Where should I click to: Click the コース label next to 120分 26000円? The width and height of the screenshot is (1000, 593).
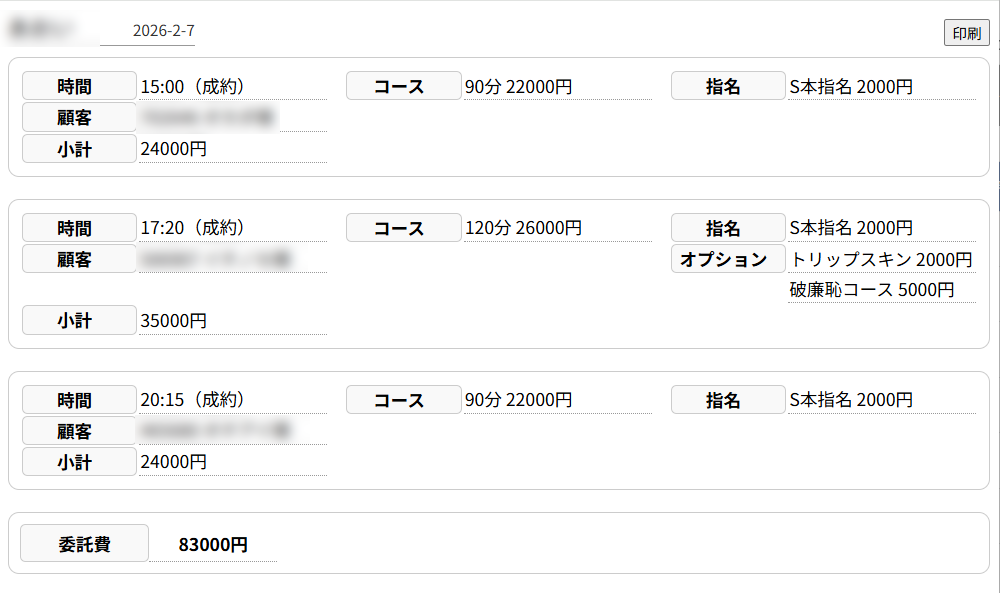pyautogui.click(x=403, y=228)
